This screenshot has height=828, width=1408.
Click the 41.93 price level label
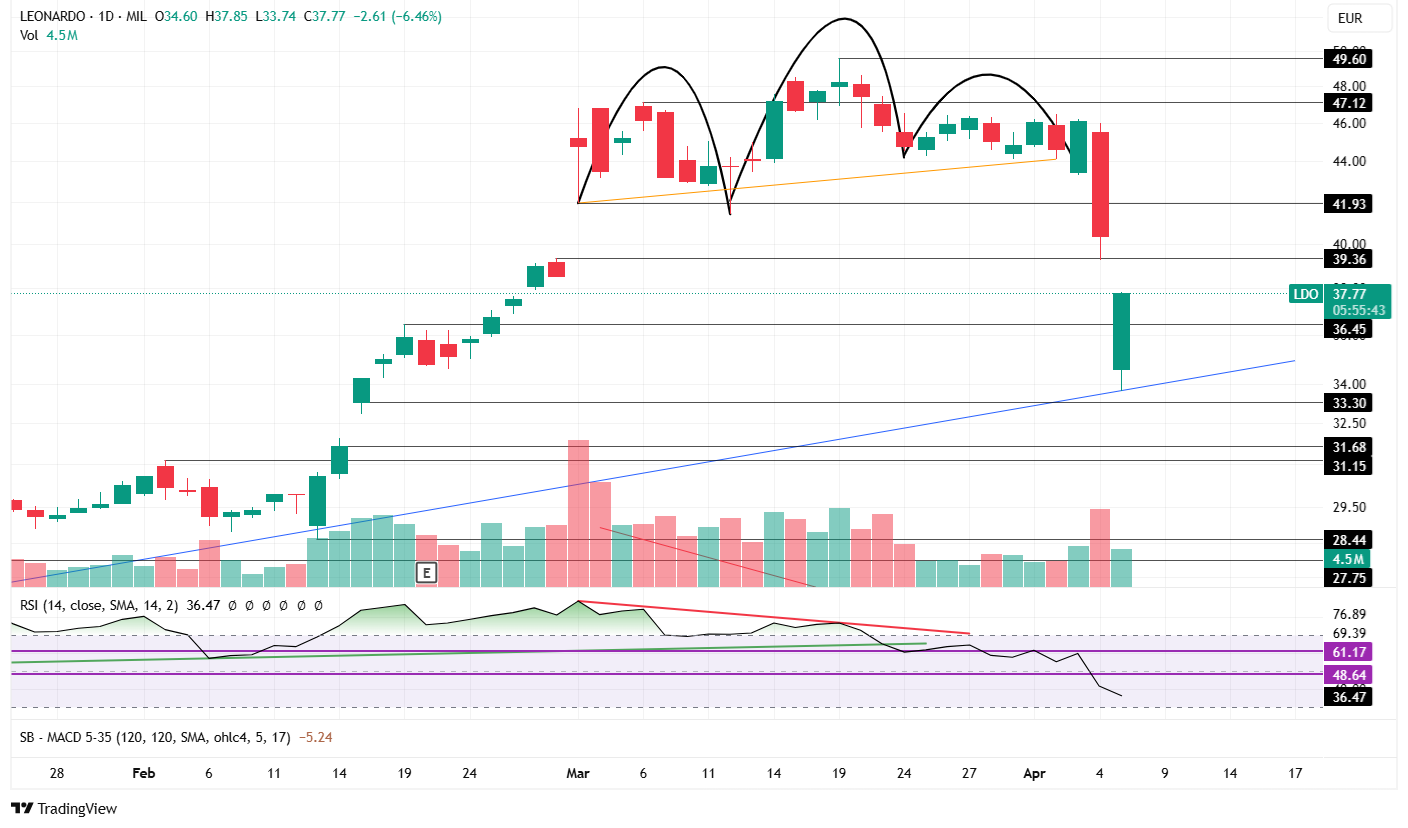(x=1347, y=204)
